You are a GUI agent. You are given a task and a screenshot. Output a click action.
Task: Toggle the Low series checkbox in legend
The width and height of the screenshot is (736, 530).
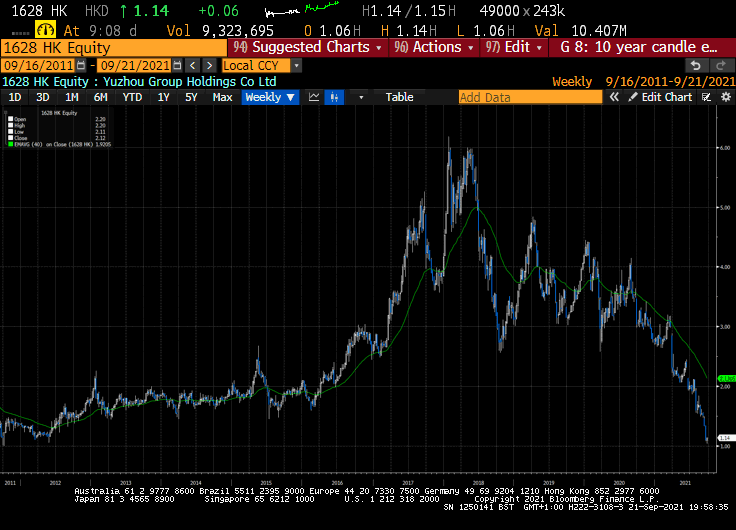click(10, 132)
